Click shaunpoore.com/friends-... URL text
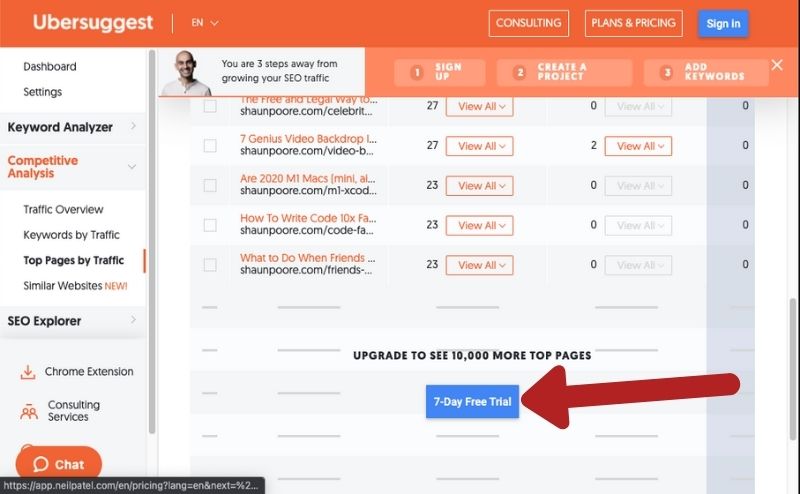Screen dimensions: 800x494 [306, 270]
